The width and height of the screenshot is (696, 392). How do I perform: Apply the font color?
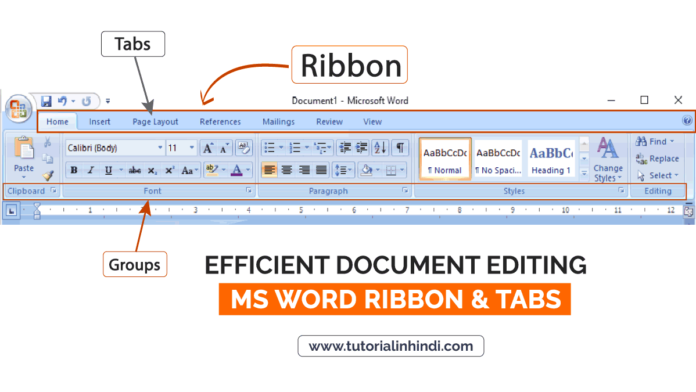click(x=237, y=170)
